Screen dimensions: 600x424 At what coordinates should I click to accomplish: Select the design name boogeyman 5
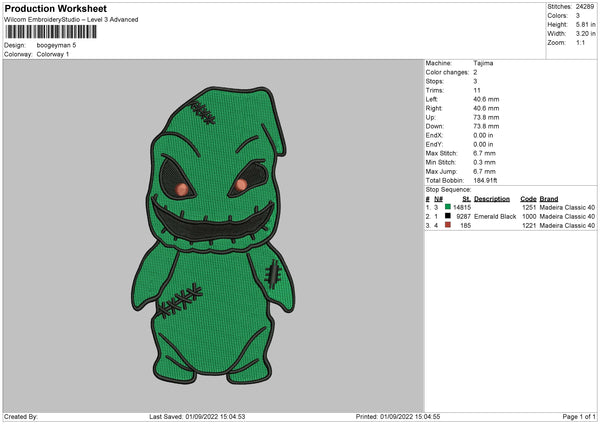[56, 45]
